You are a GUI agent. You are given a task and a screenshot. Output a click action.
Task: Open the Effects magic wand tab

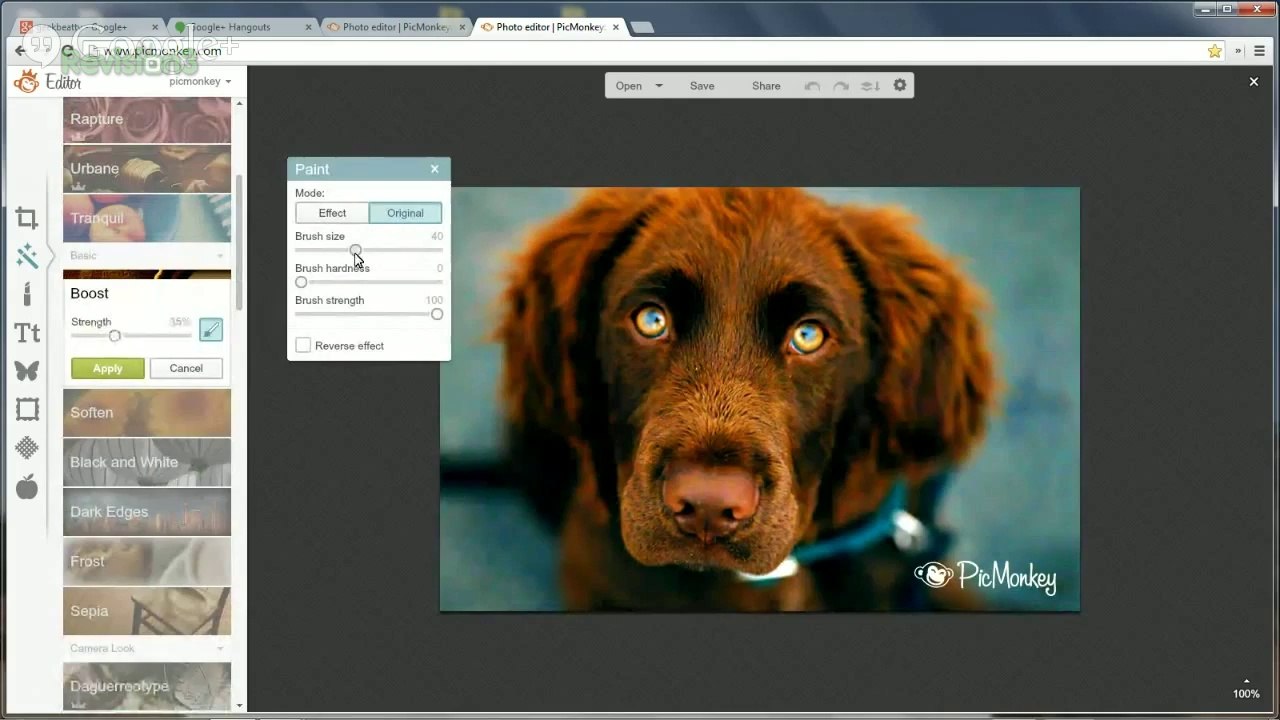(x=27, y=256)
